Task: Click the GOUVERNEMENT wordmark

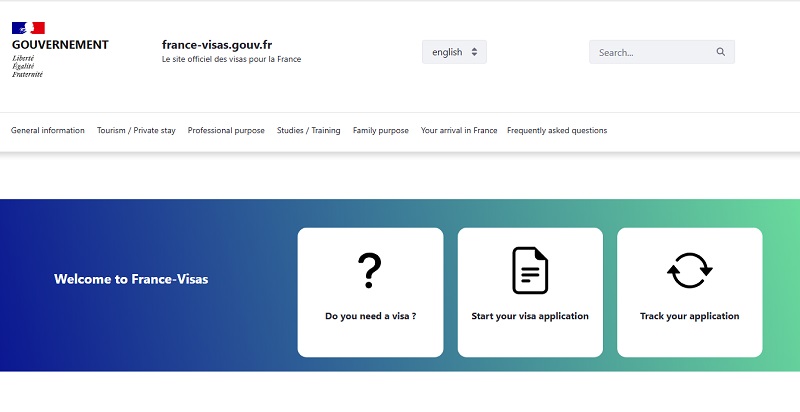Action: click(60, 45)
